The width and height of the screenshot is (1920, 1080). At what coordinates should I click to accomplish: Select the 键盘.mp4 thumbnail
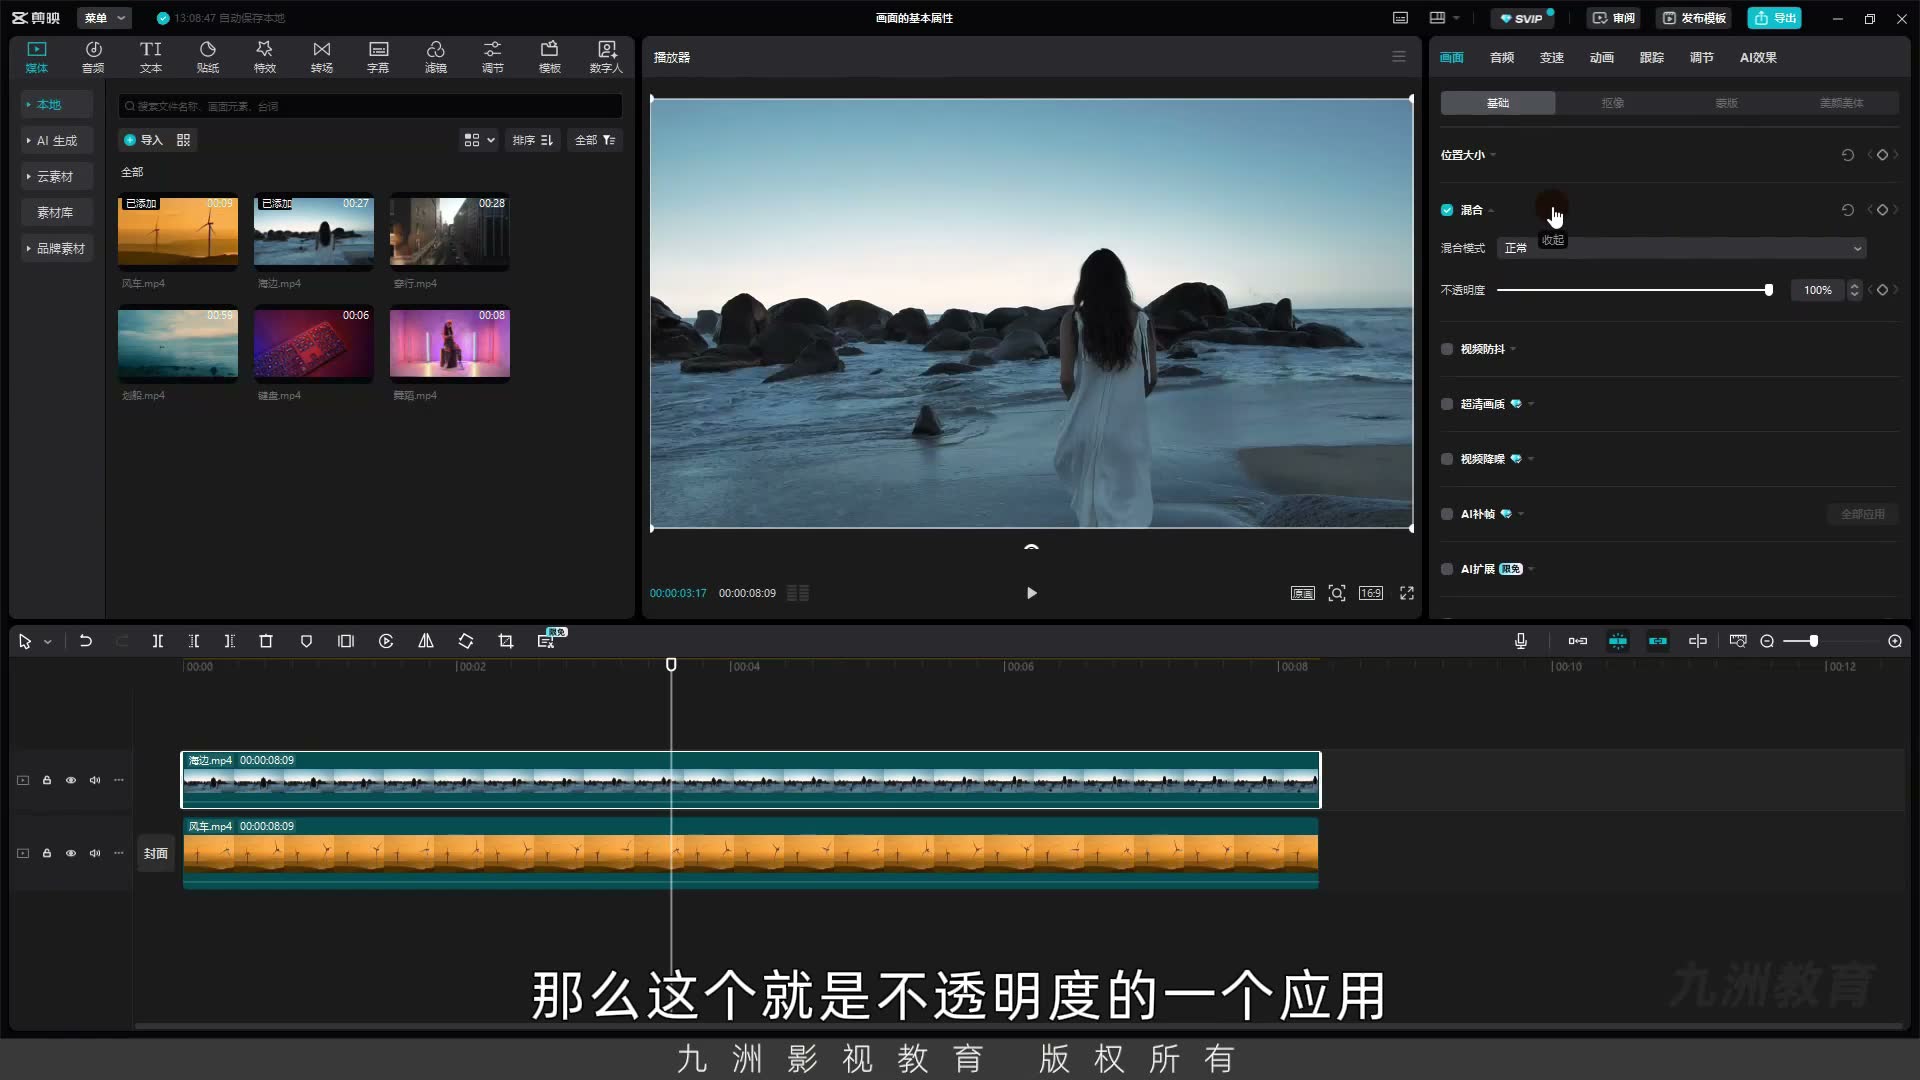314,344
